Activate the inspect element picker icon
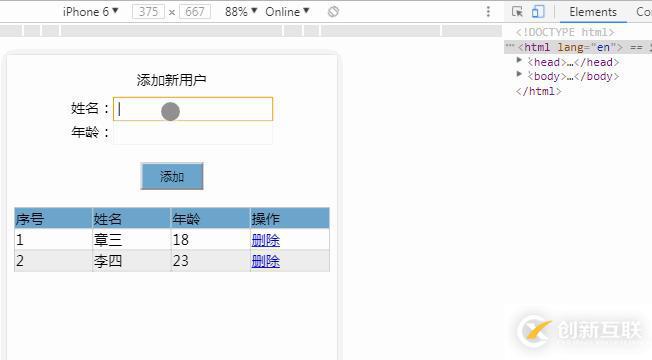 (x=517, y=12)
